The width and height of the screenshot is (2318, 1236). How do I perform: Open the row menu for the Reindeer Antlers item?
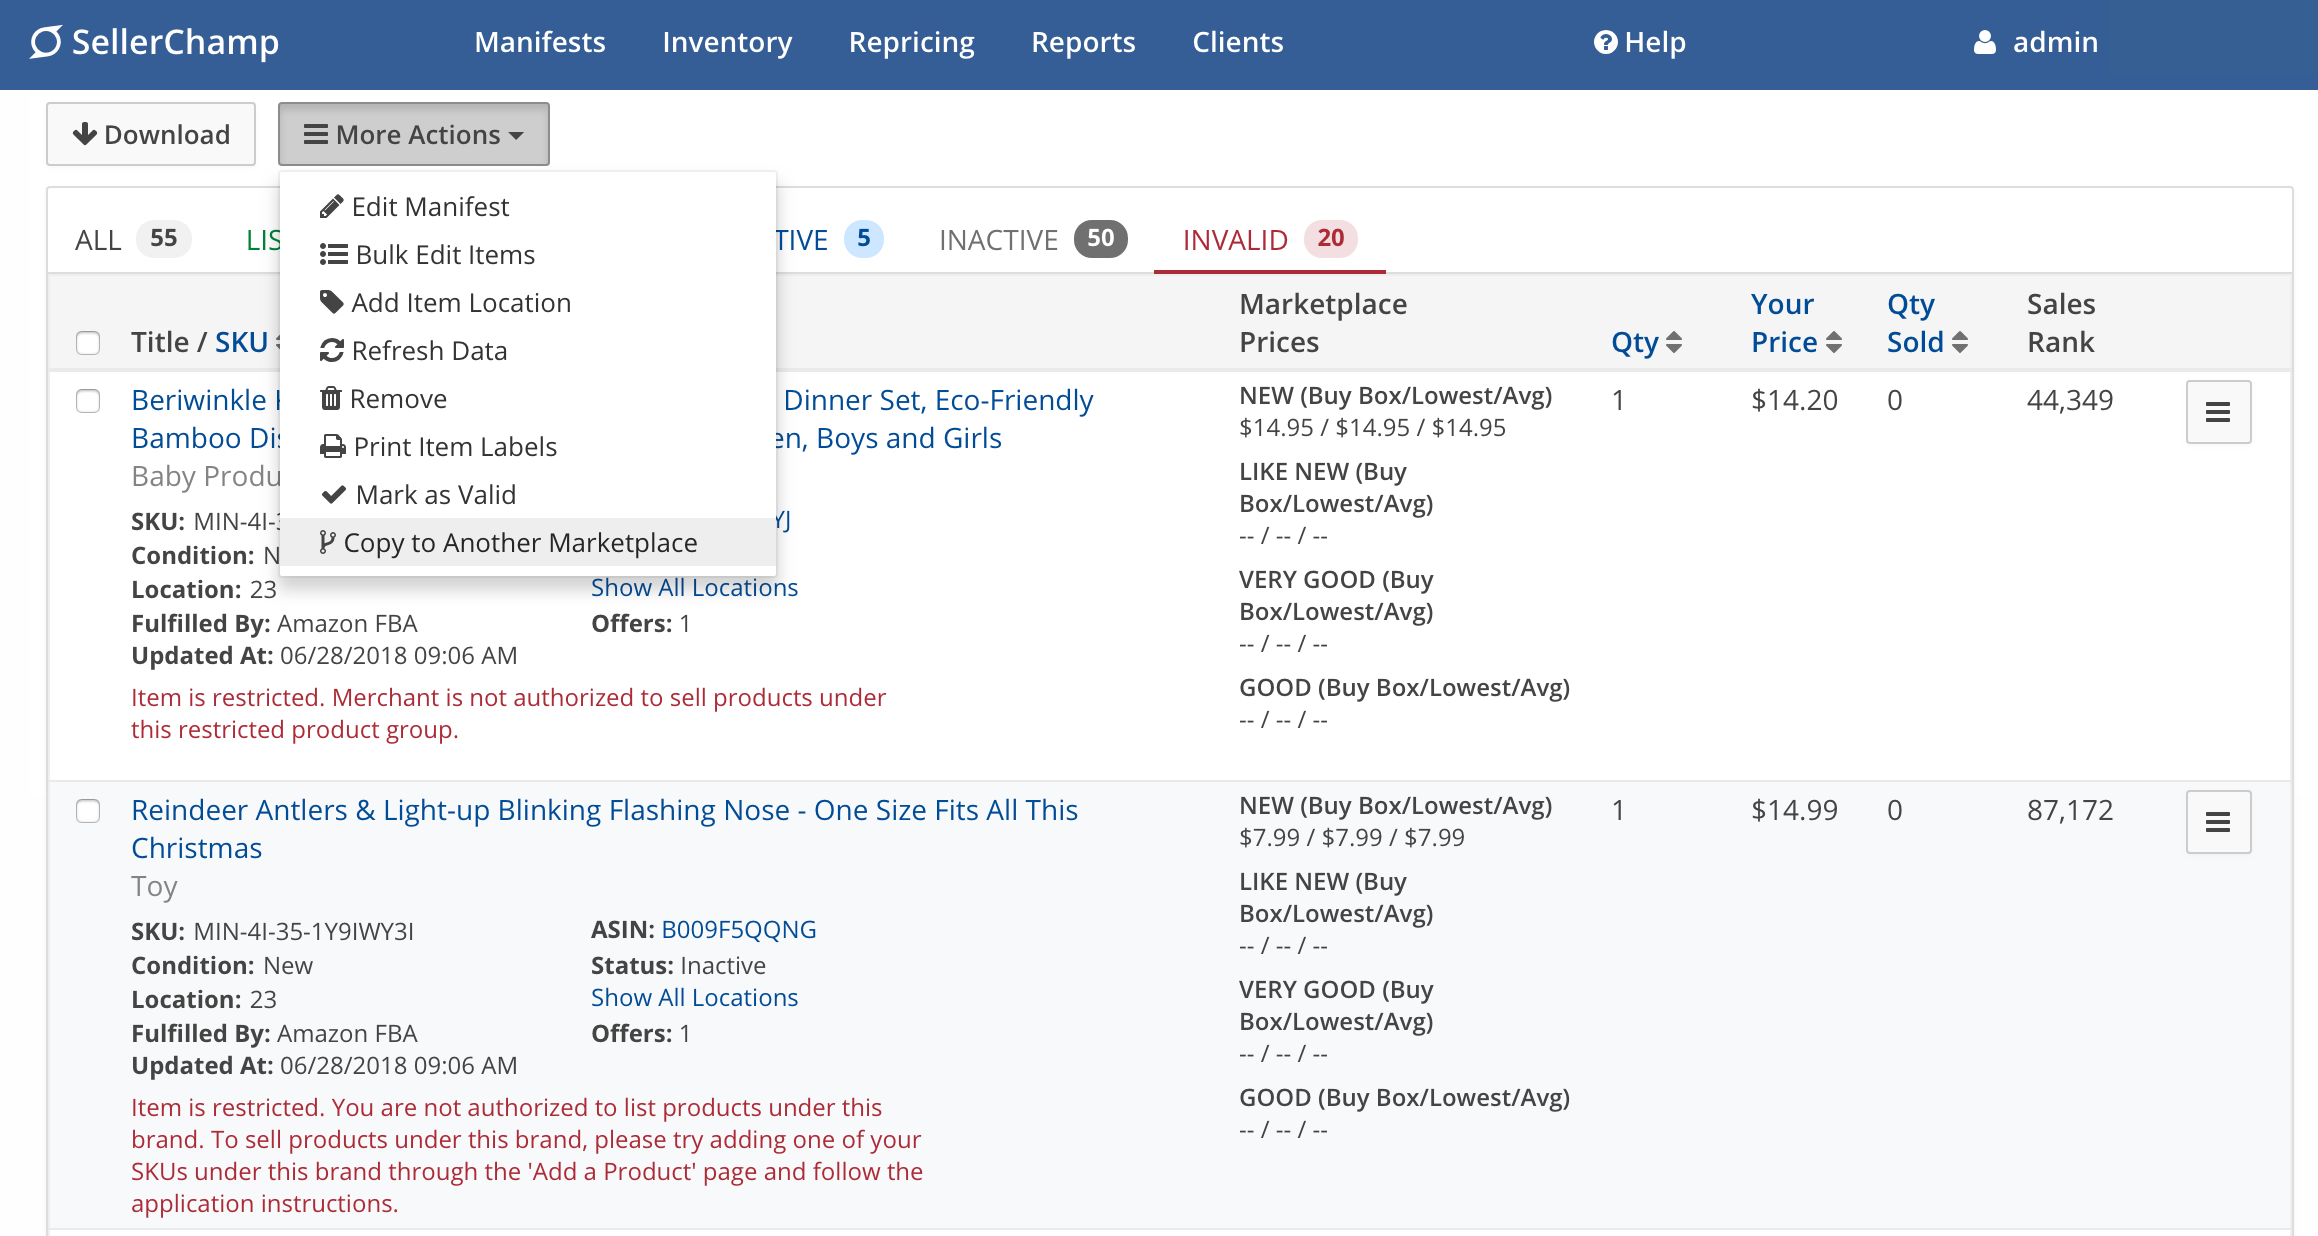(x=2217, y=822)
